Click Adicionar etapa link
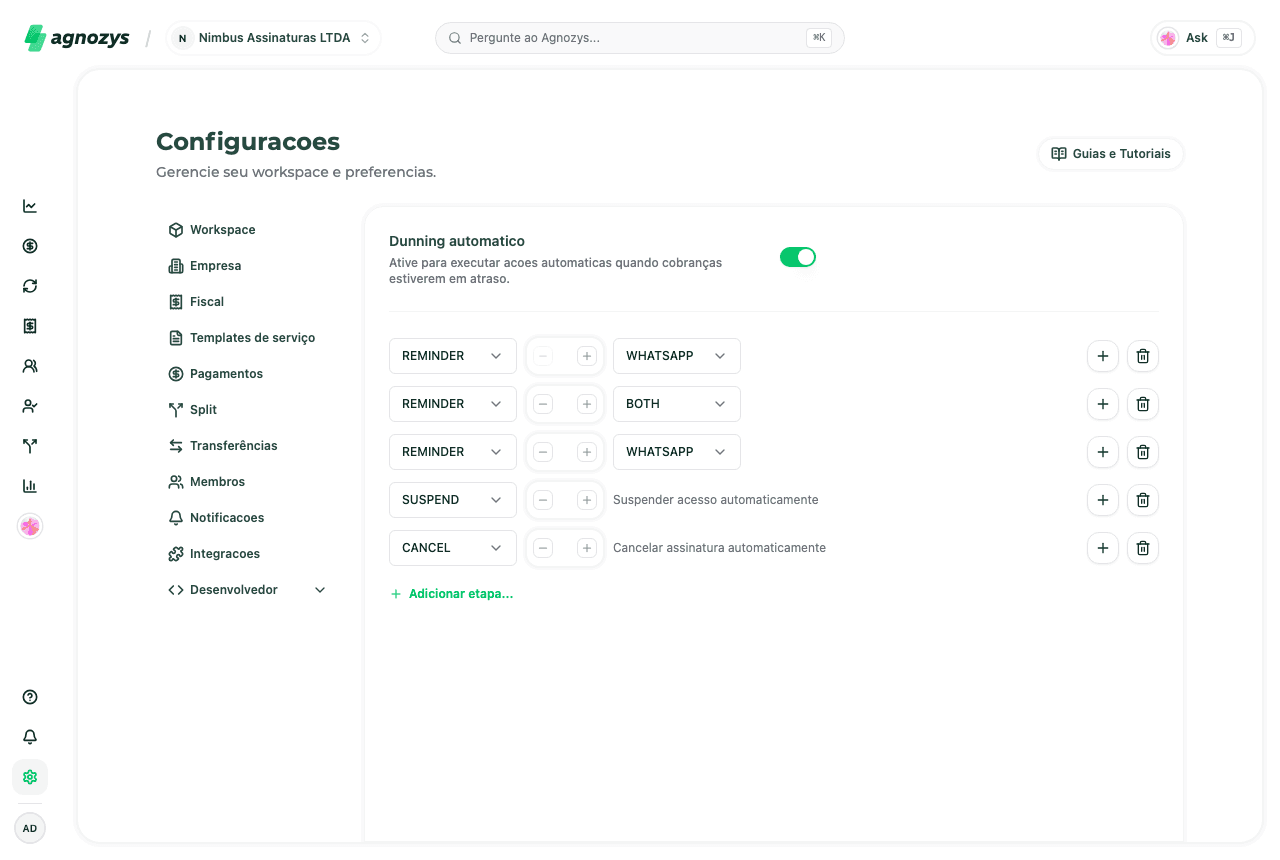 coord(451,594)
